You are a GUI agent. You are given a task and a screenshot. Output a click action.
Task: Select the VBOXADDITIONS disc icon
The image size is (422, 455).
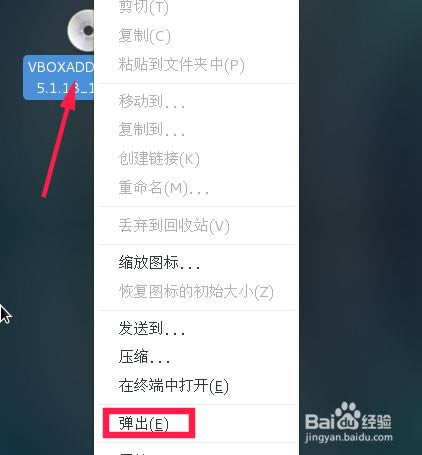(81, 30)
